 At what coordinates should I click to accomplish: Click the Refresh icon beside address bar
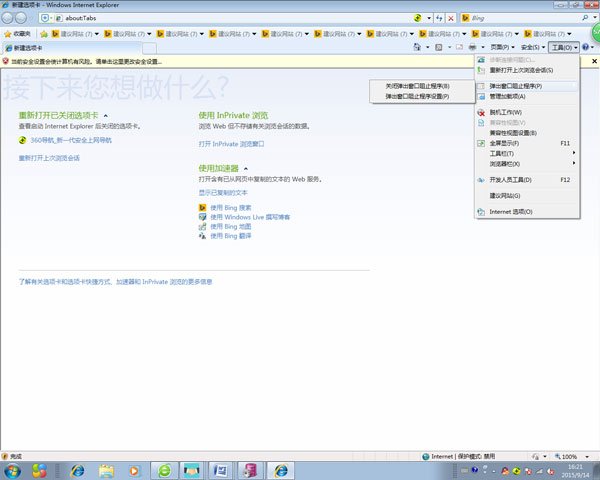(x=441, y=18)
